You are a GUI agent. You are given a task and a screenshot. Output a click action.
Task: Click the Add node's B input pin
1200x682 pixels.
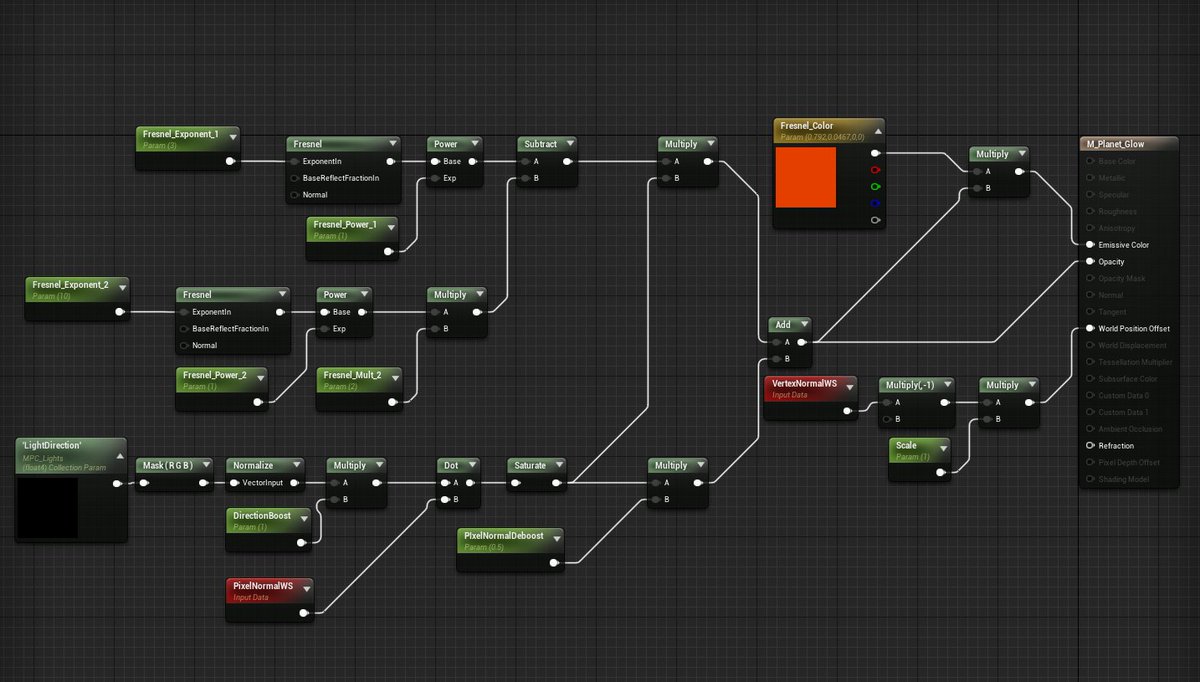click(x=776, y=358)
